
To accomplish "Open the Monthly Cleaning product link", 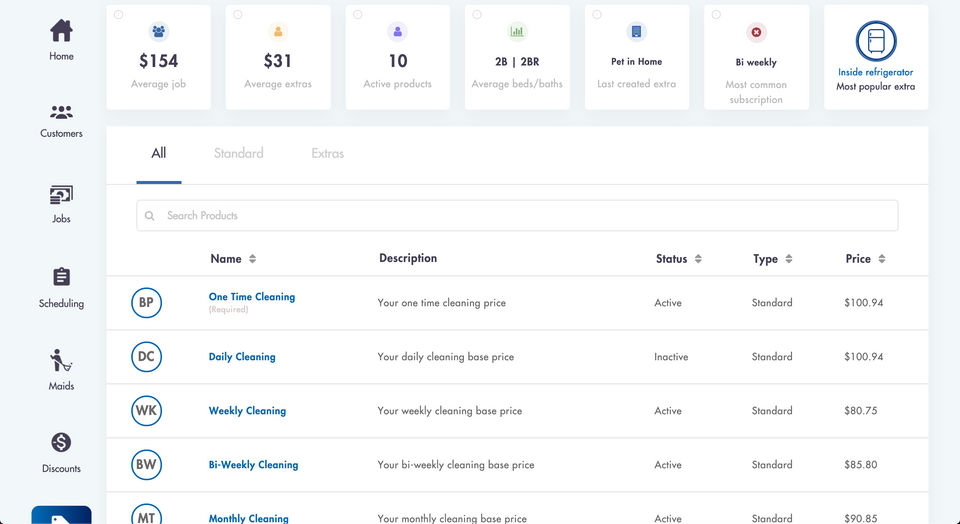I will [249, 518].
